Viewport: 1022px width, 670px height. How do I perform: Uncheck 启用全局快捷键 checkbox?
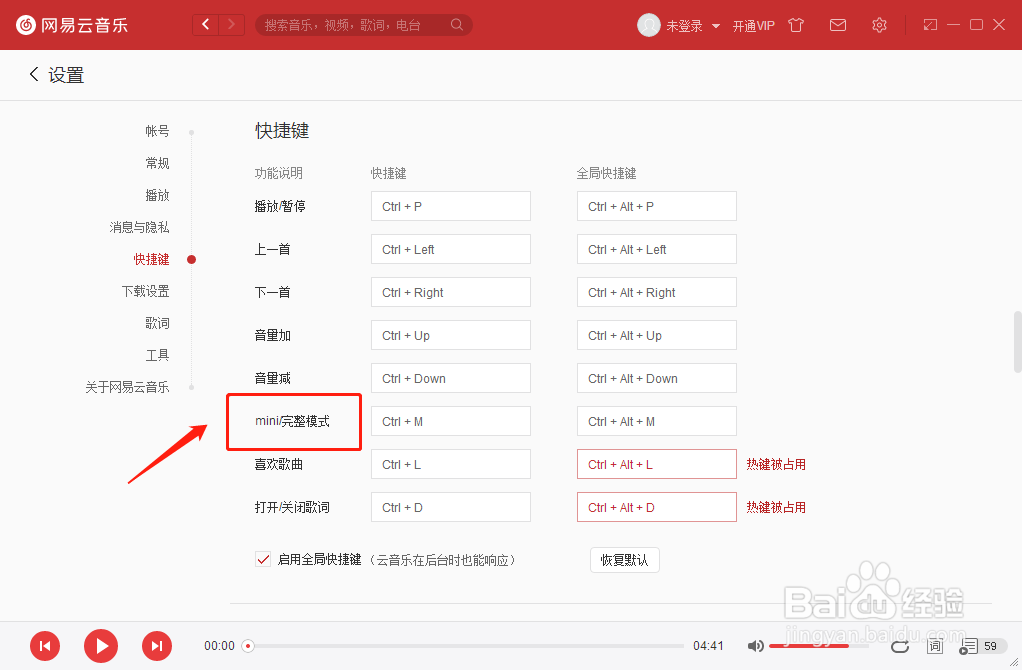point(262,560)
